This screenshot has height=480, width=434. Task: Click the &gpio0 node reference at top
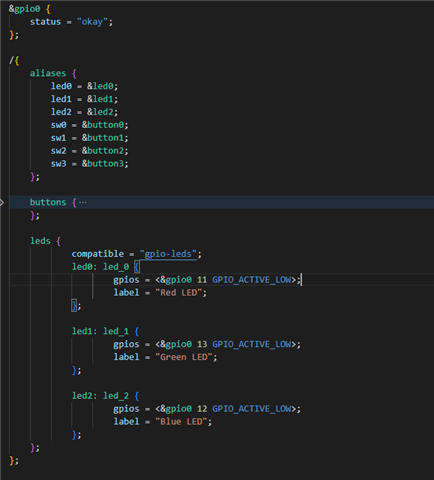[24, 9]
